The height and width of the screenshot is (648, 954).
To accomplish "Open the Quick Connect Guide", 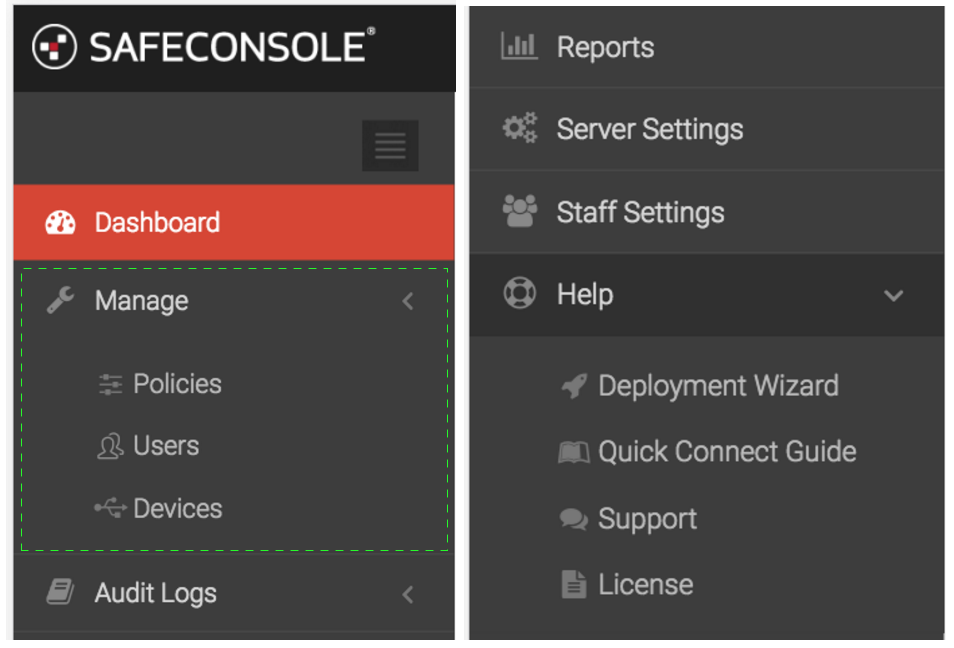I will pos(727,452).
